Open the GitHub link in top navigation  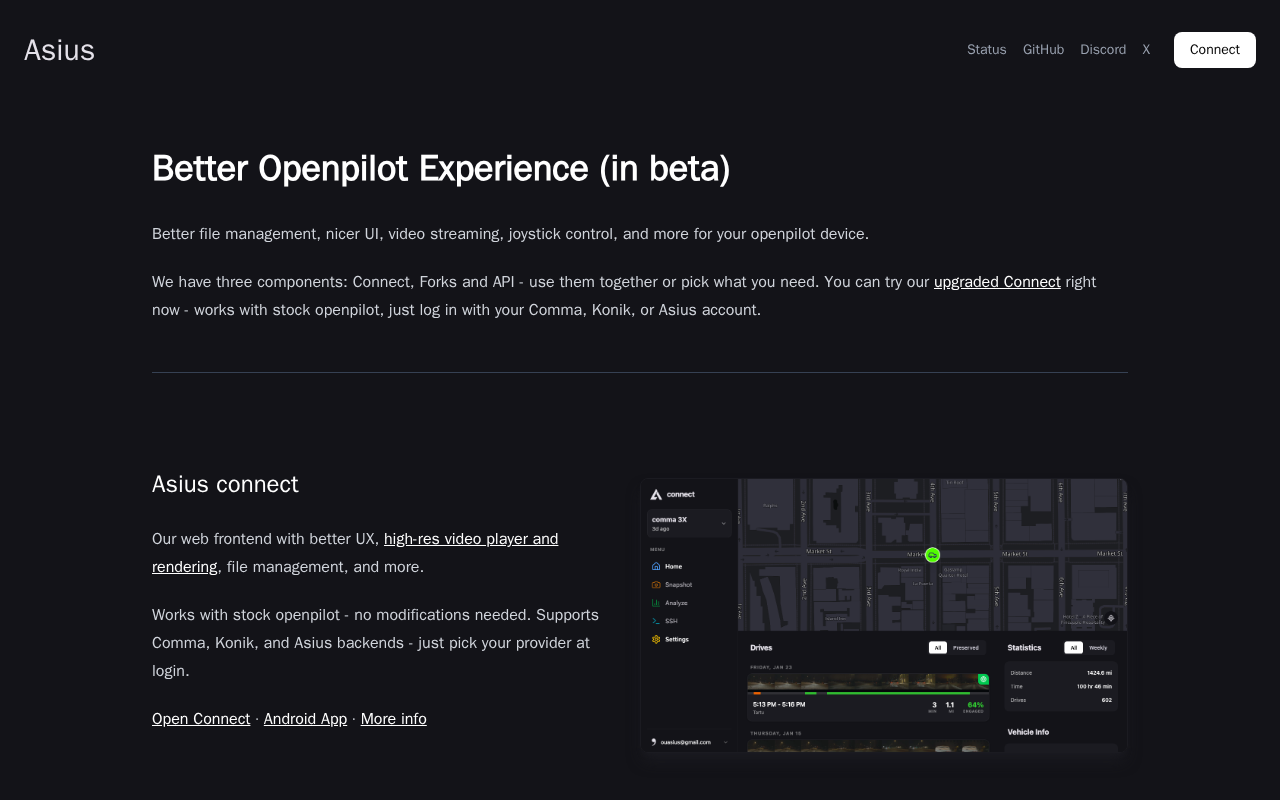[x=1043, y=50]
